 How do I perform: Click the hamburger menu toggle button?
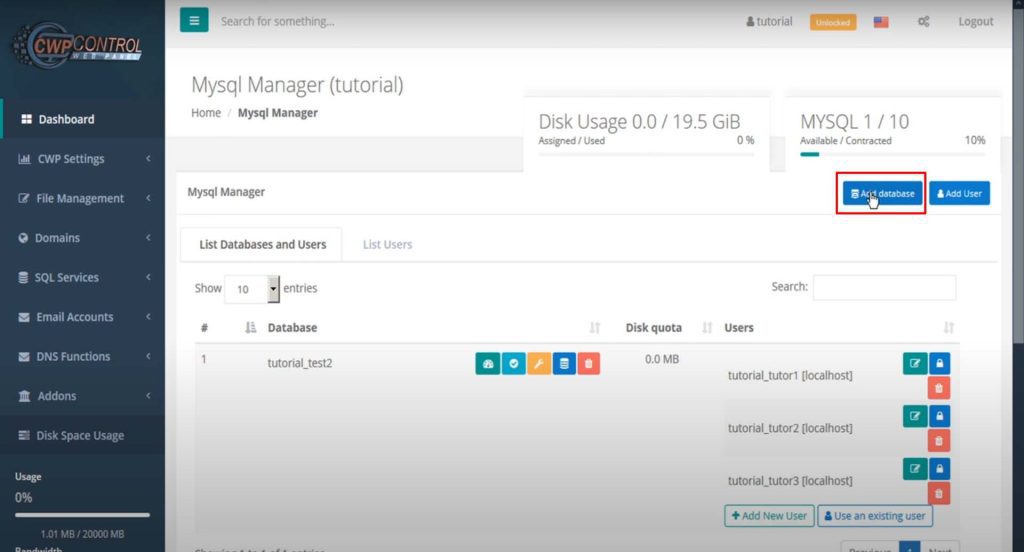(x=194, y=20)
